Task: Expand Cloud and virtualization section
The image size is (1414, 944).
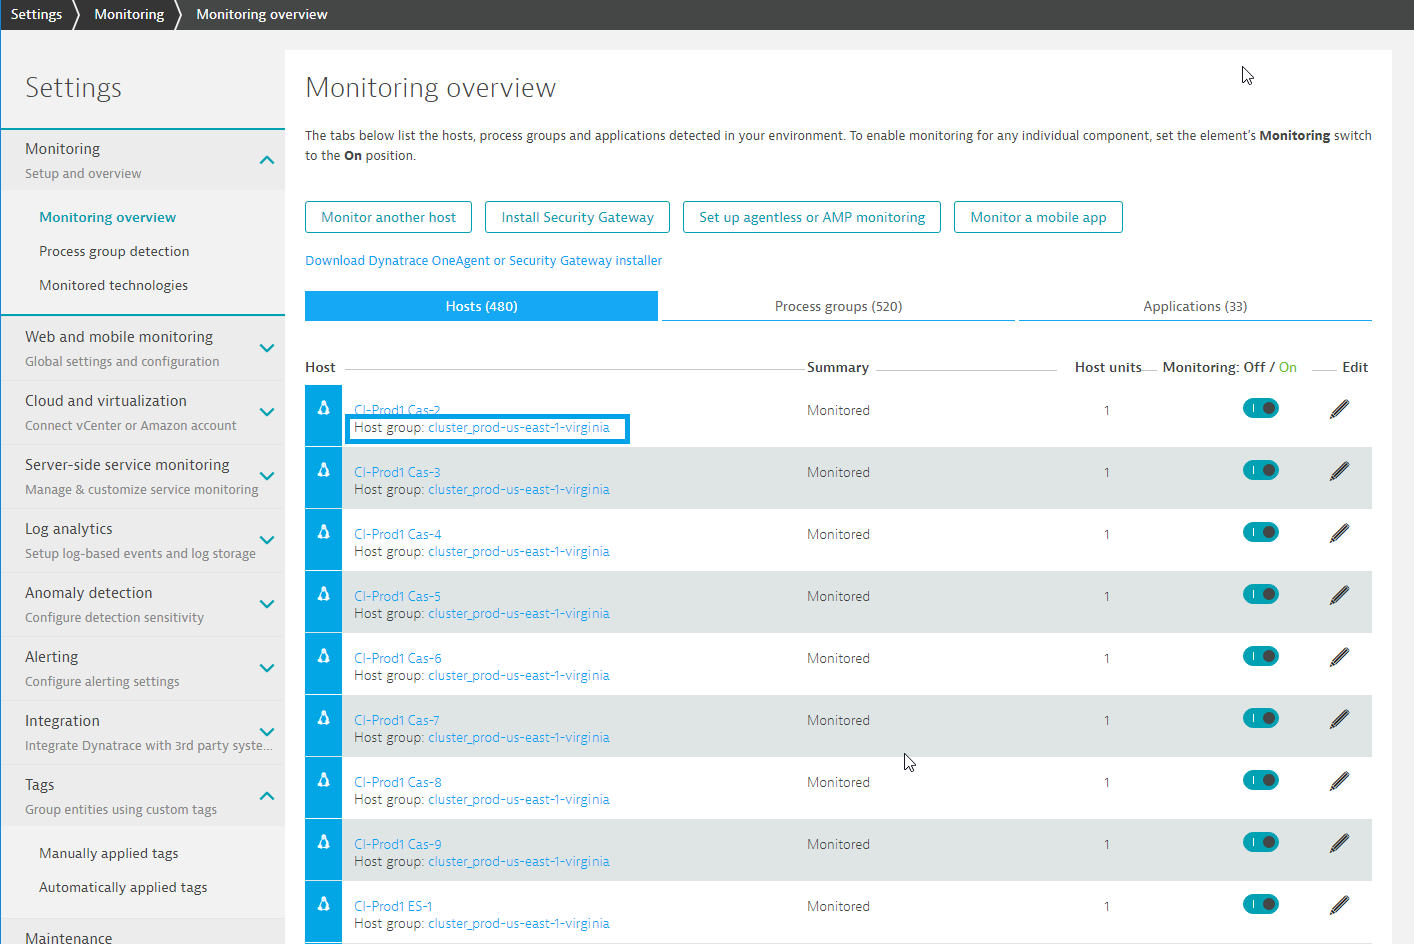Action: click(x=267, y=412)
